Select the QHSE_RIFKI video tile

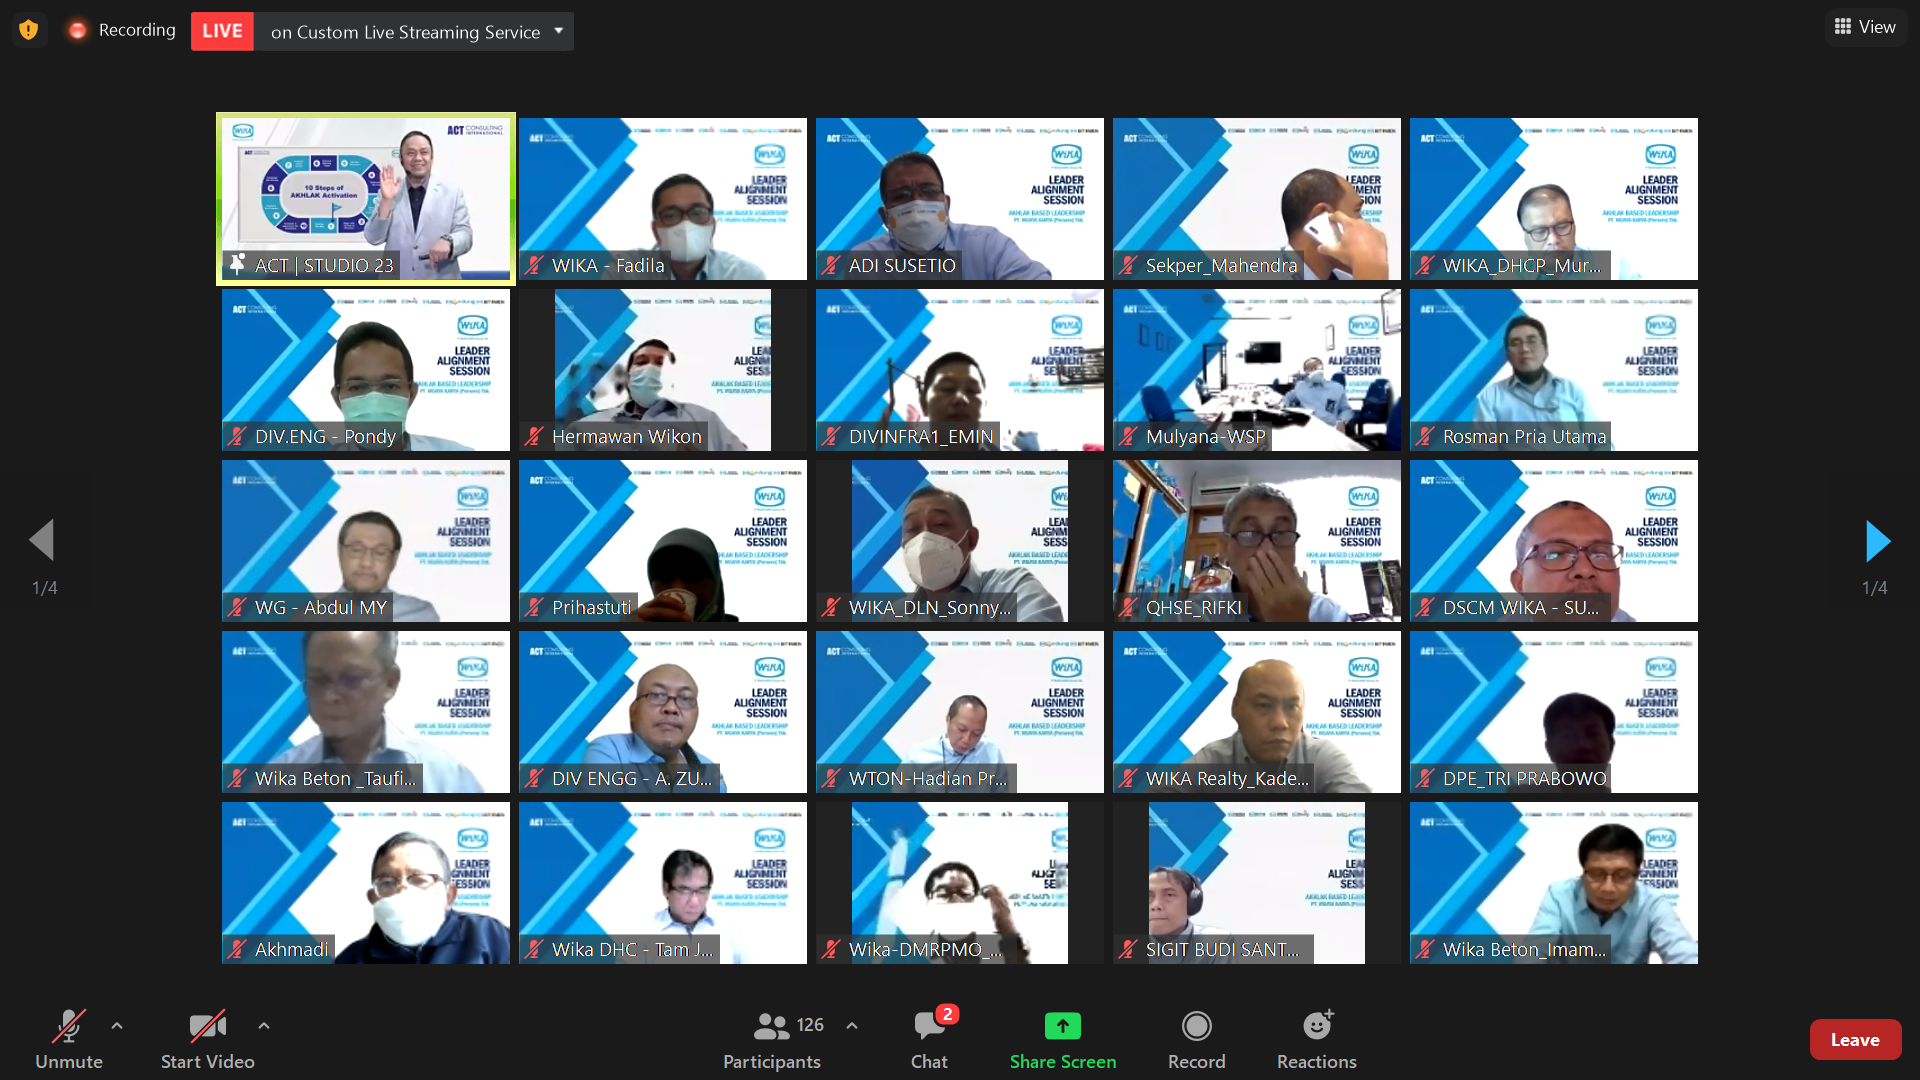coord(1256,541)
